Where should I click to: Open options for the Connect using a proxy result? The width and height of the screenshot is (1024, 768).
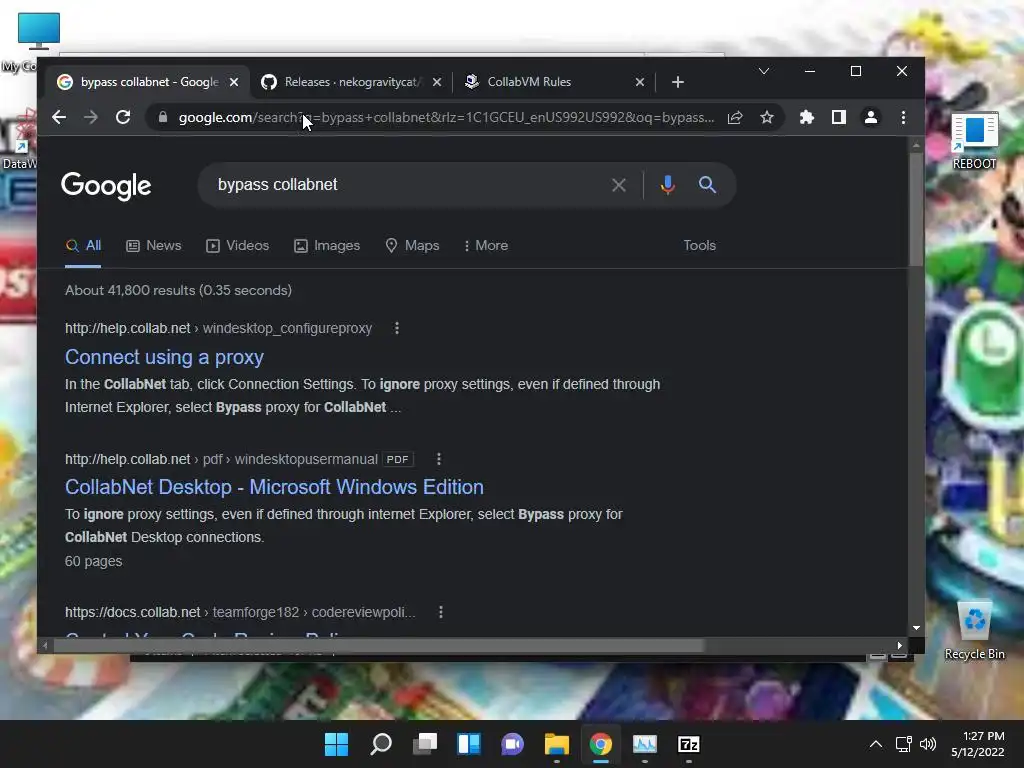pos(397,328)
